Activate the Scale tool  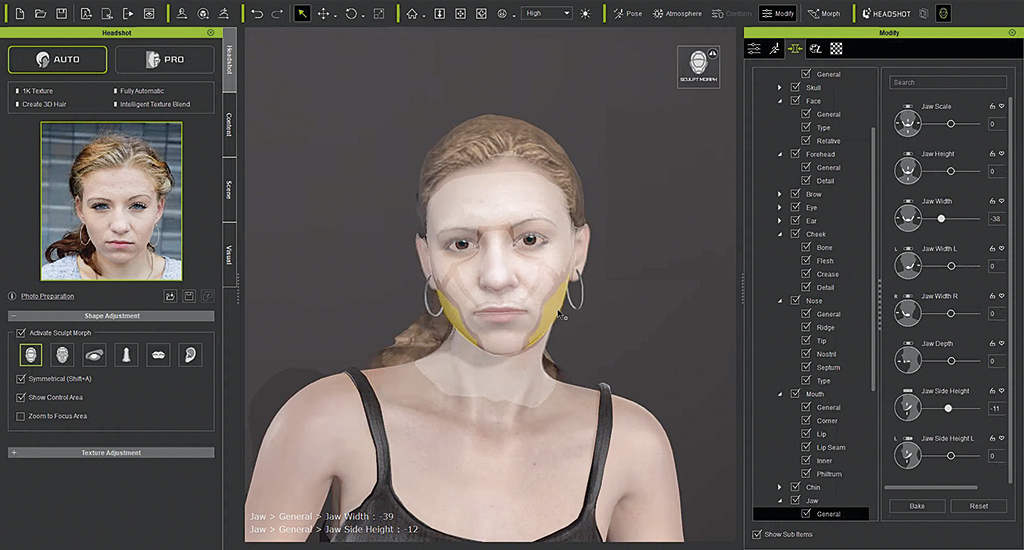coord(379,13)
